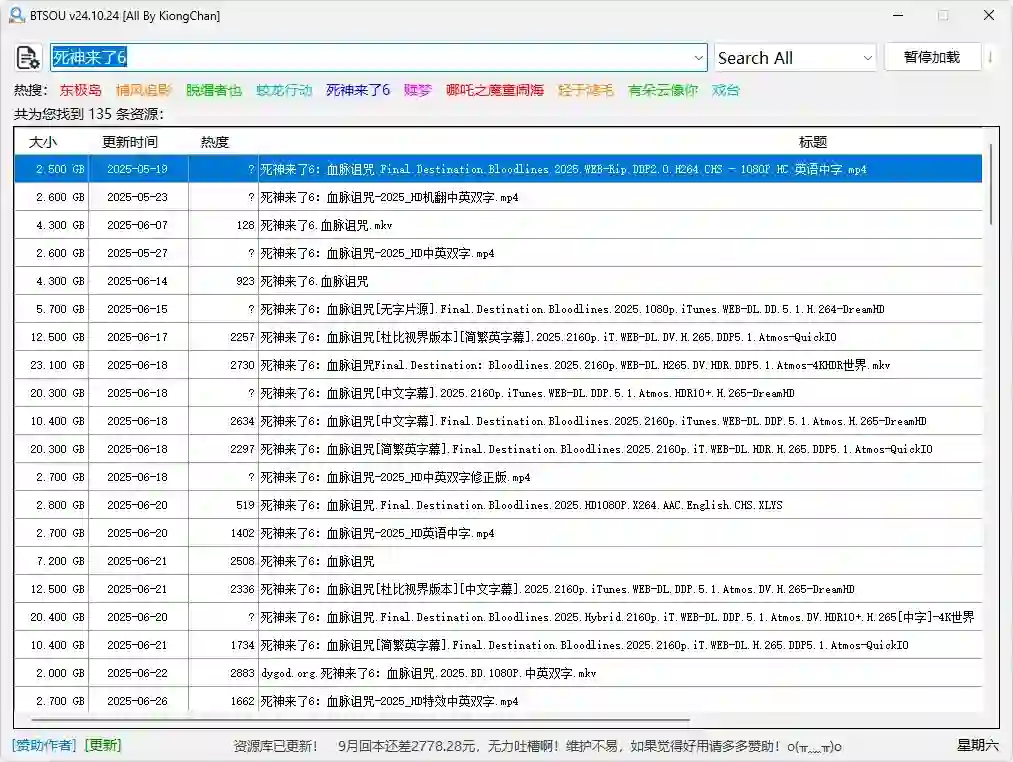Select the HD机翻中英双字.mp4 result
Viewport: 1013px width, 762px height.
[x=498, y=197]
